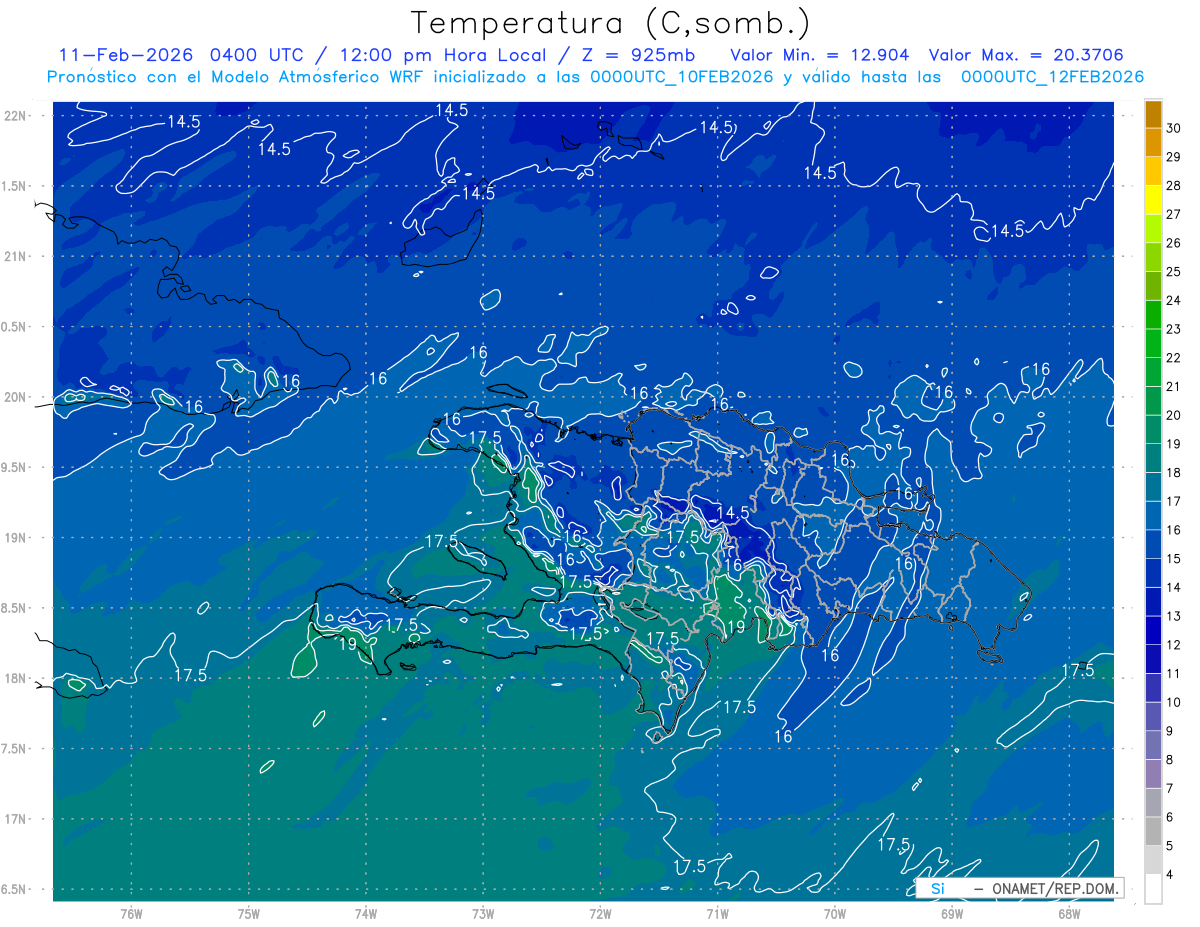Click the "76W" longitude axis label
Image resolution: width=1200 pixels, height=927 pixels.
pyautogui.click(x=131, y=913)
